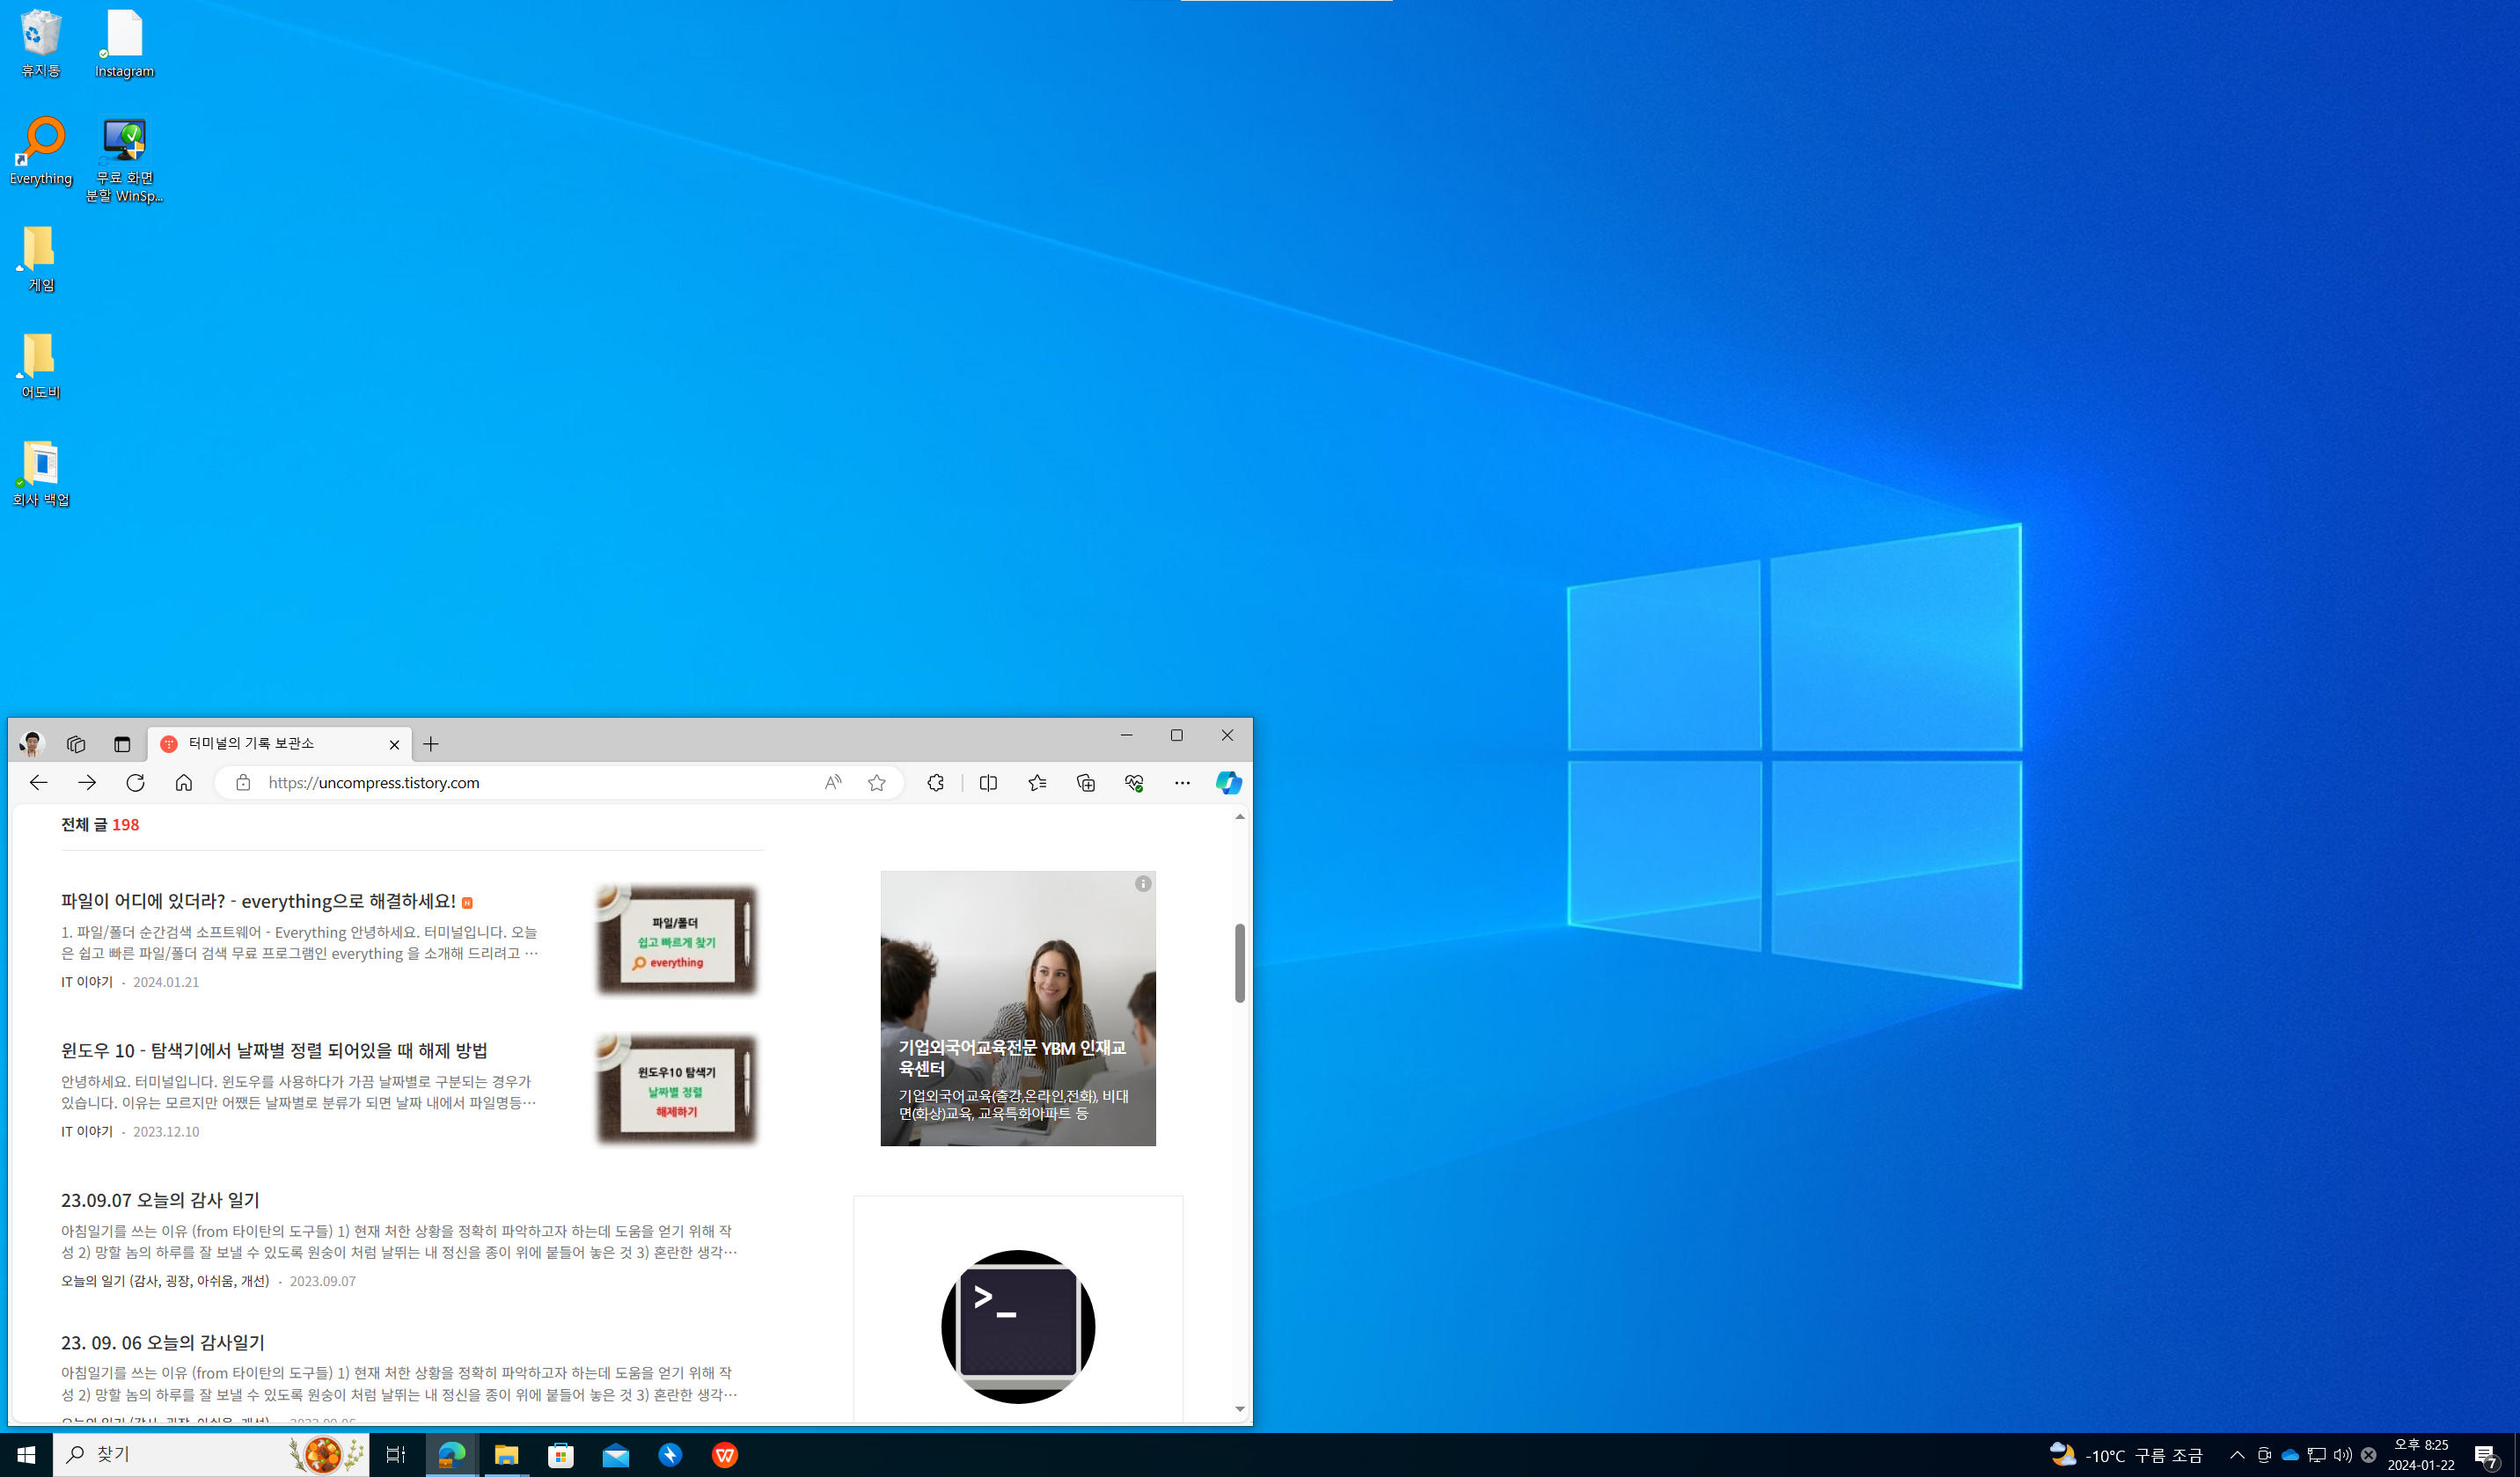Open Browser essentials heart icon
2520x1477 pixels.
pyautogui.click(x=1134, y=783)
